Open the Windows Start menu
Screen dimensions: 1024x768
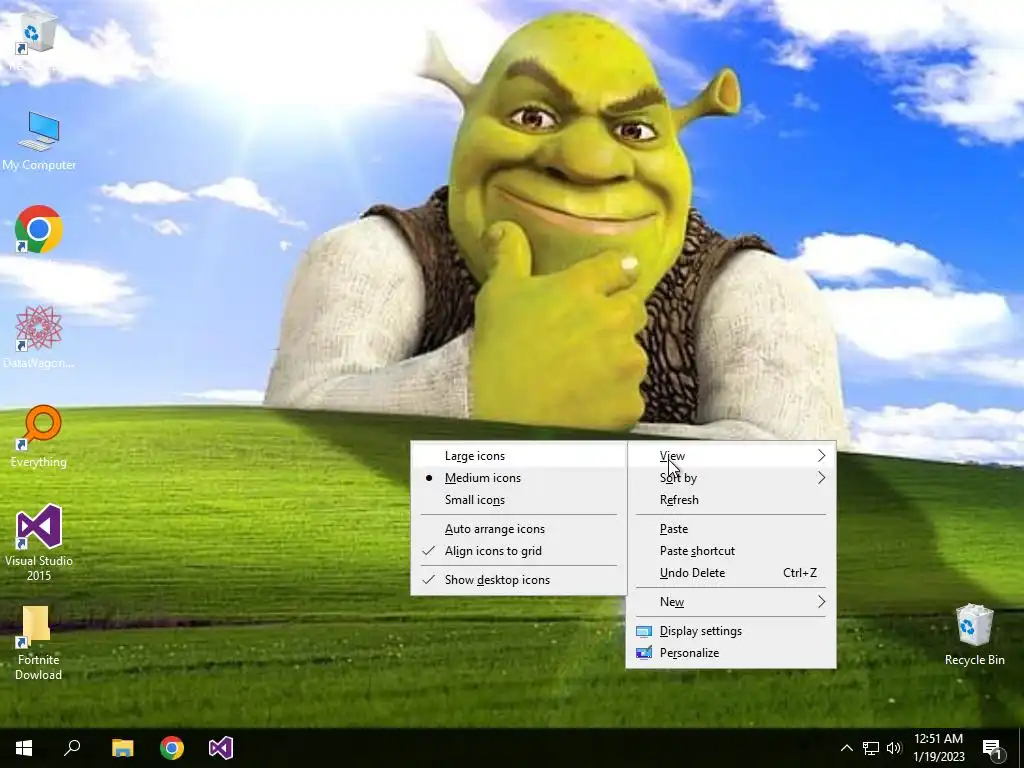[24, 748]
